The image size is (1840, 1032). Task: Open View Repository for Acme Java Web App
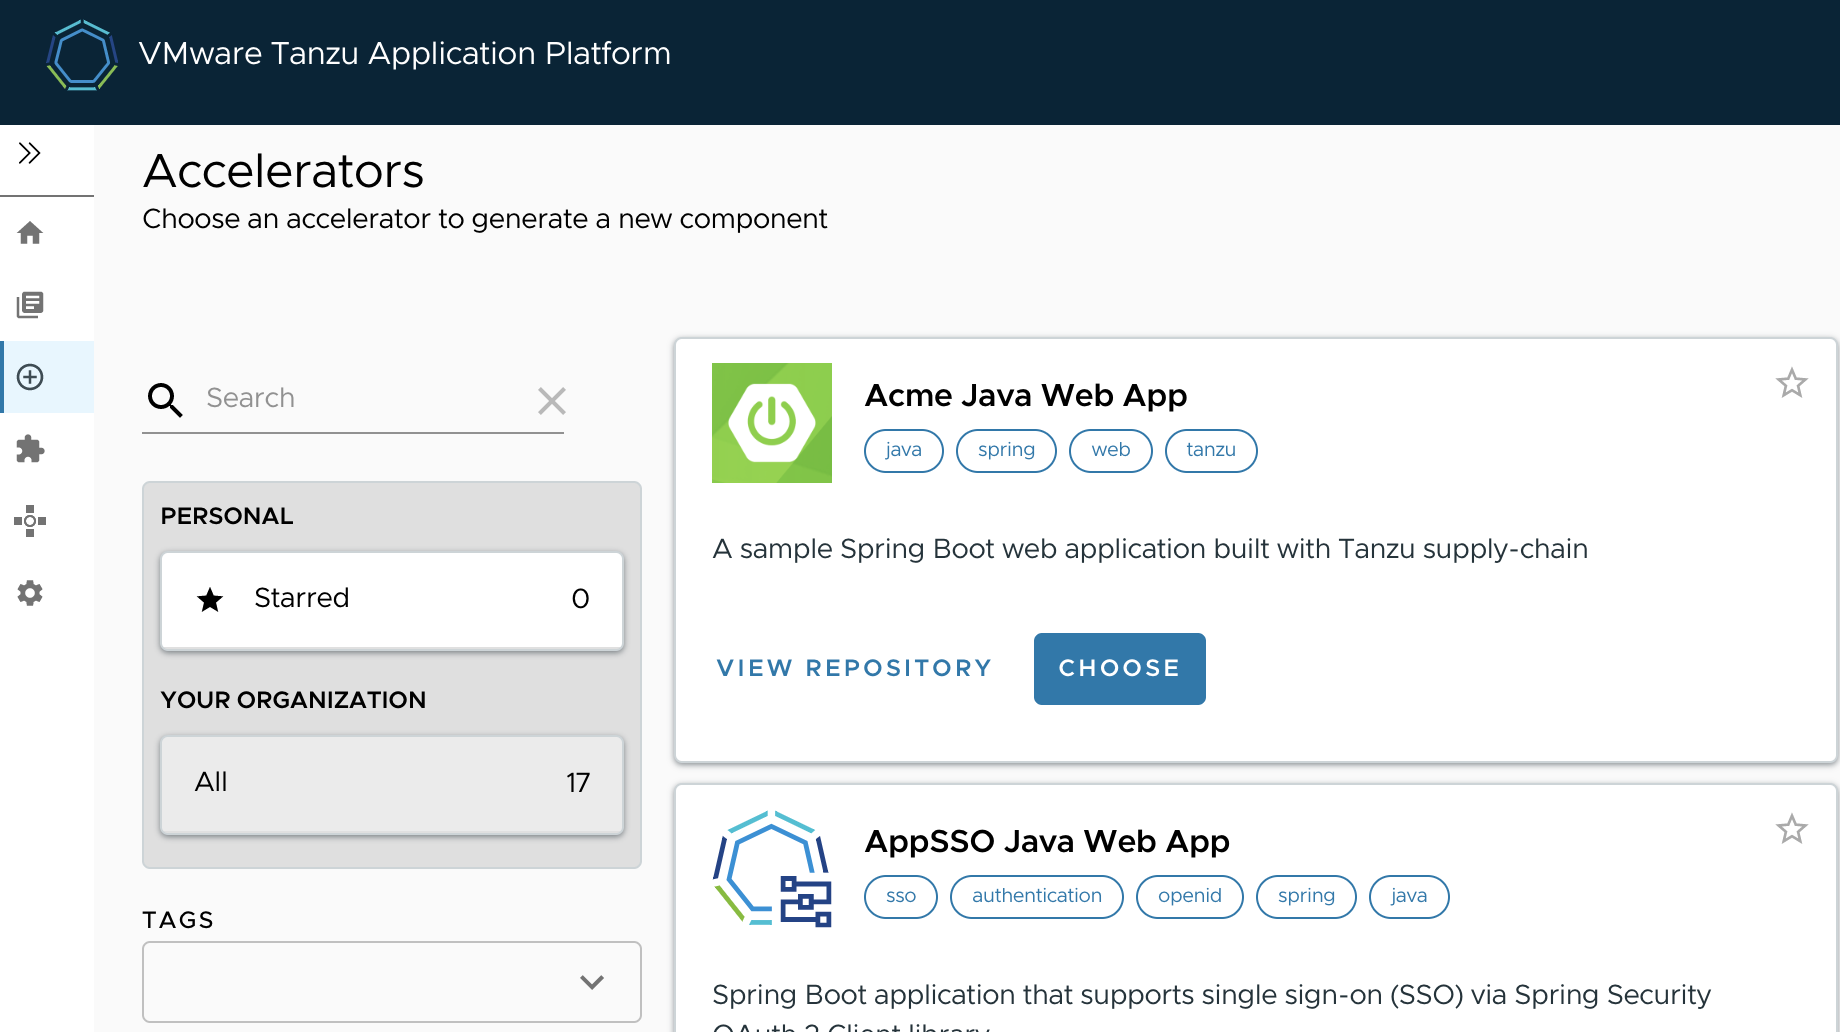pos(855,668)
